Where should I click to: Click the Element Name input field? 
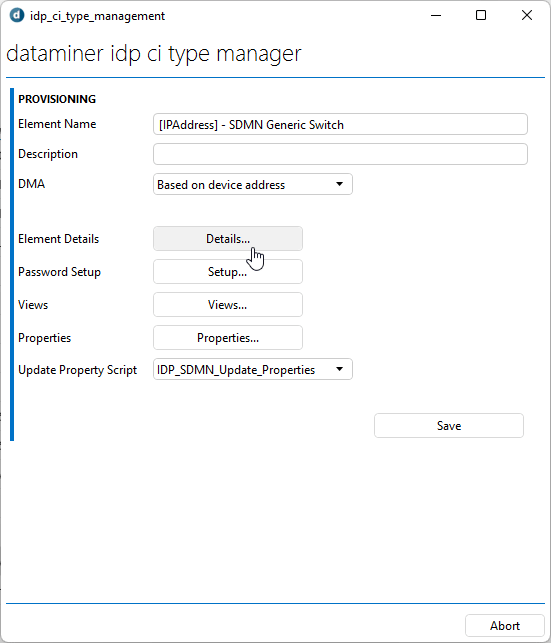[340, 124]
